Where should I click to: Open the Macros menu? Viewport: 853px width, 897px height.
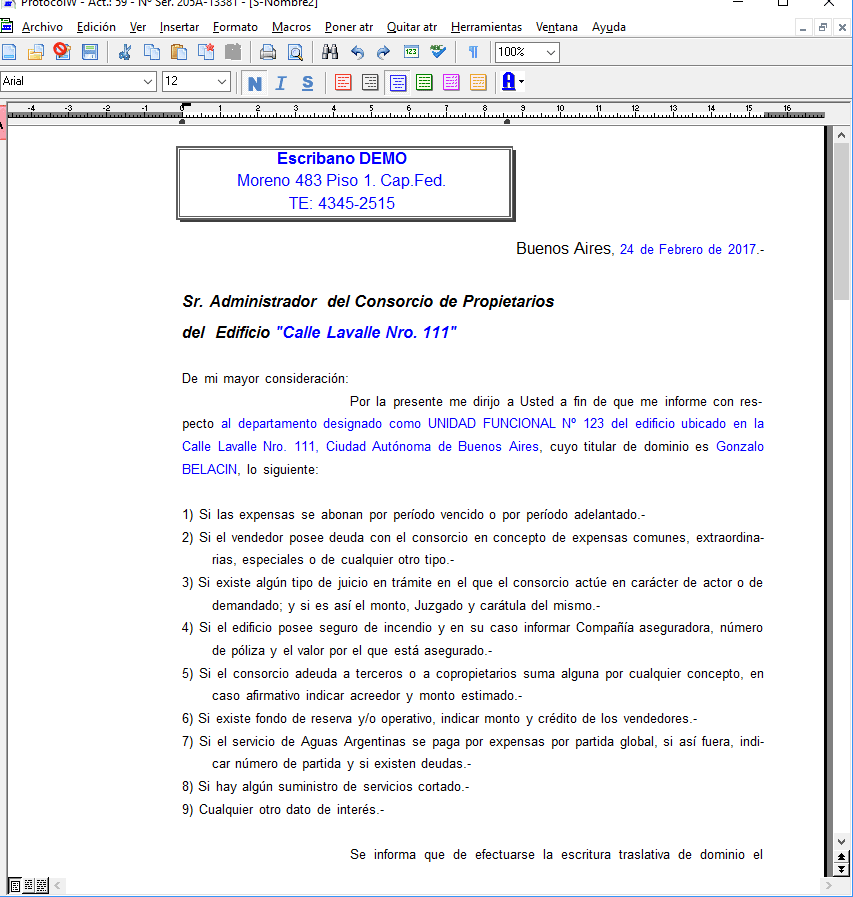point(291,27)
